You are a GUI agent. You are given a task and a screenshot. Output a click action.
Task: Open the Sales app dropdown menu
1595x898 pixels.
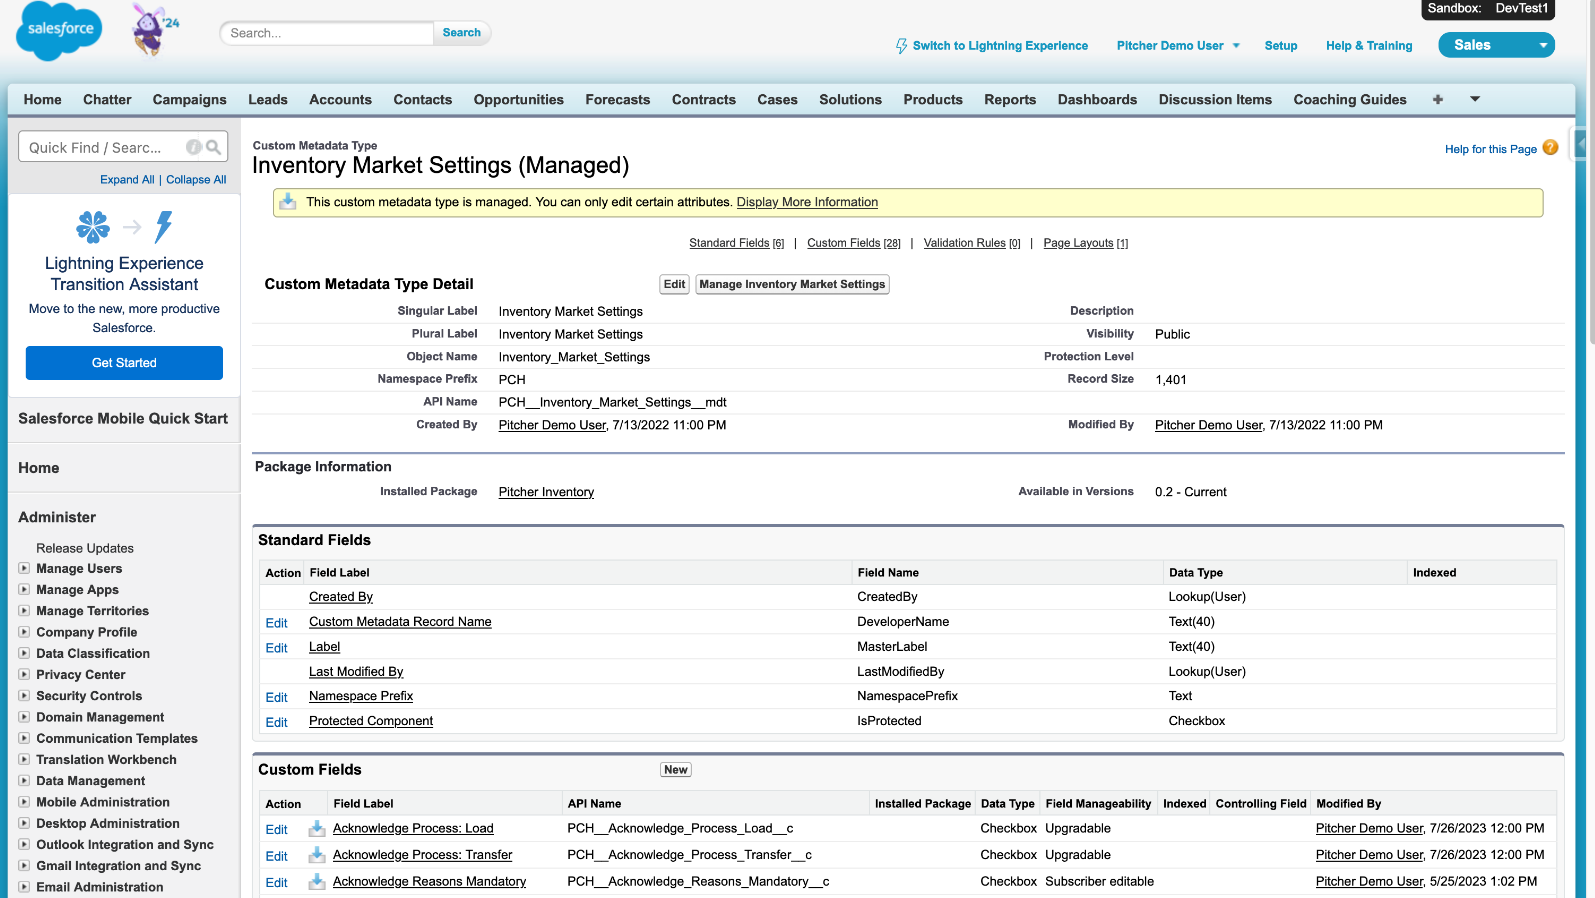coord(1543,45)
